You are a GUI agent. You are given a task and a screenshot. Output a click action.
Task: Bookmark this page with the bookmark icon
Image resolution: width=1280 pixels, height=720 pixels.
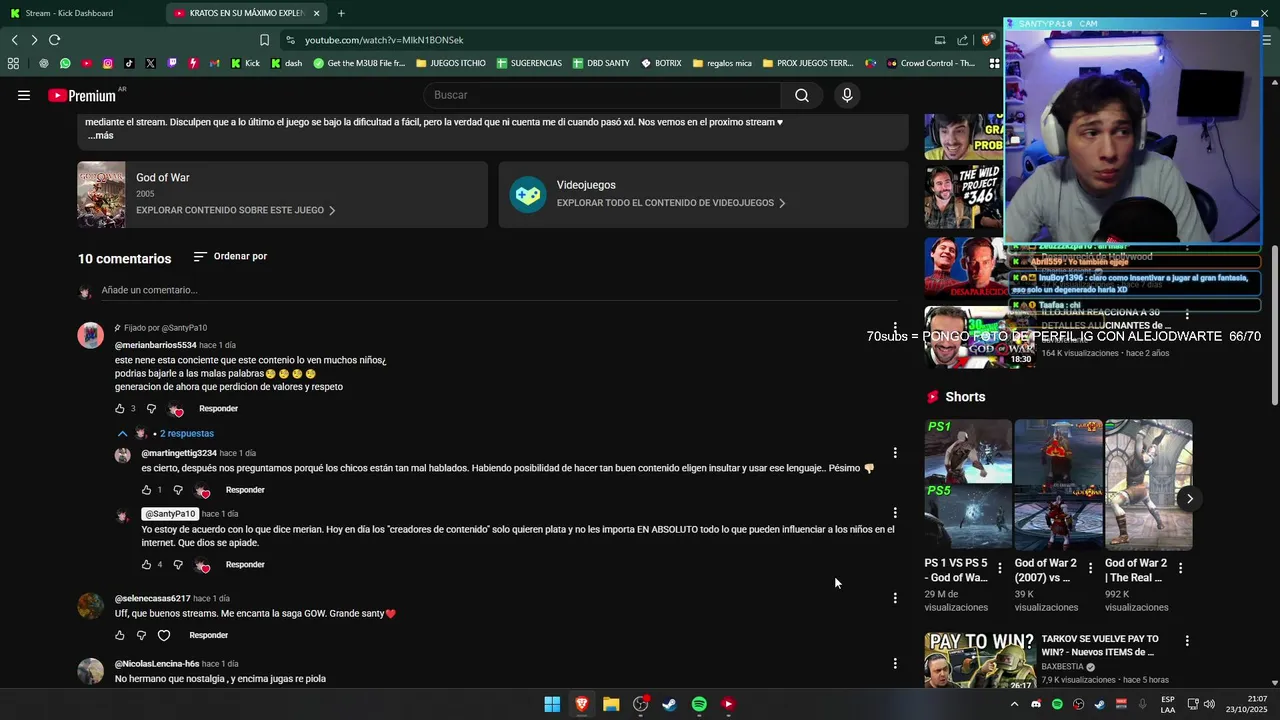(x=264, y=40)
